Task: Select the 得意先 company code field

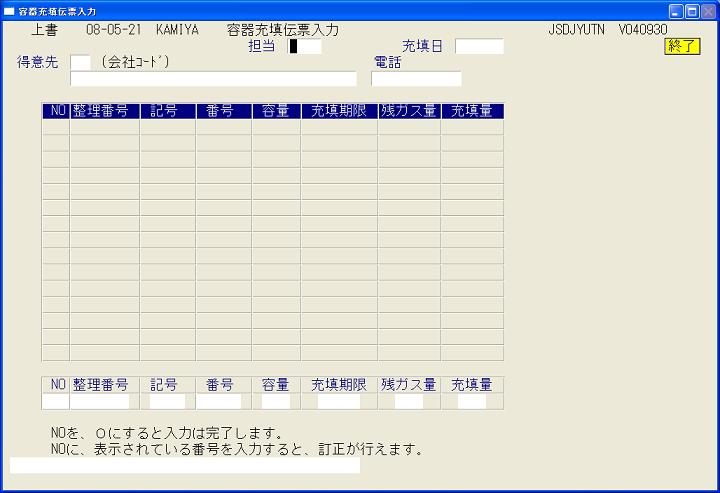Action: pyautogui.click(x=80, y=62)
